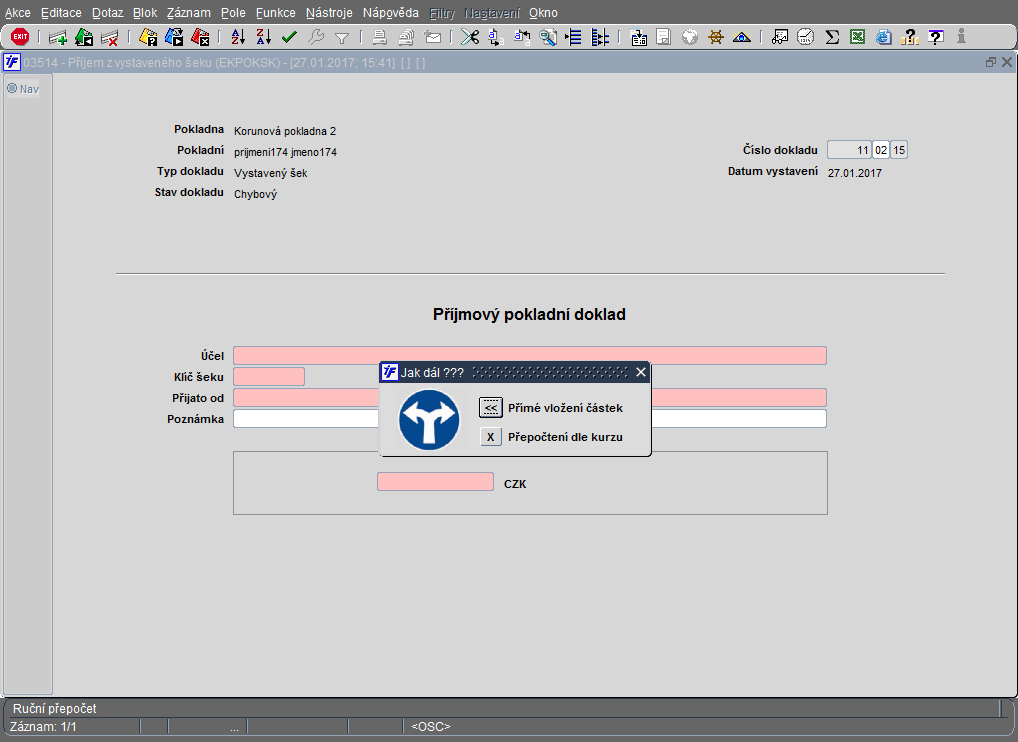1018x742 pixels.
Task: Click the clock gauge icon
Action: coord(806,37)
